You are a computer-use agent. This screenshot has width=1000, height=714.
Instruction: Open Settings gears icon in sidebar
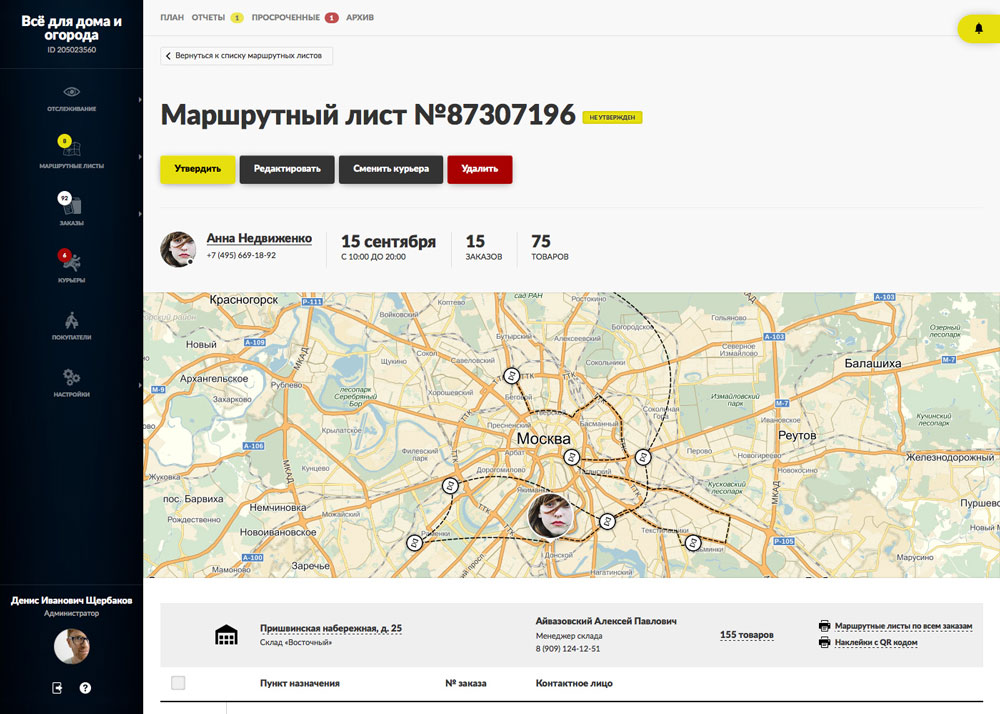(71, 377)
